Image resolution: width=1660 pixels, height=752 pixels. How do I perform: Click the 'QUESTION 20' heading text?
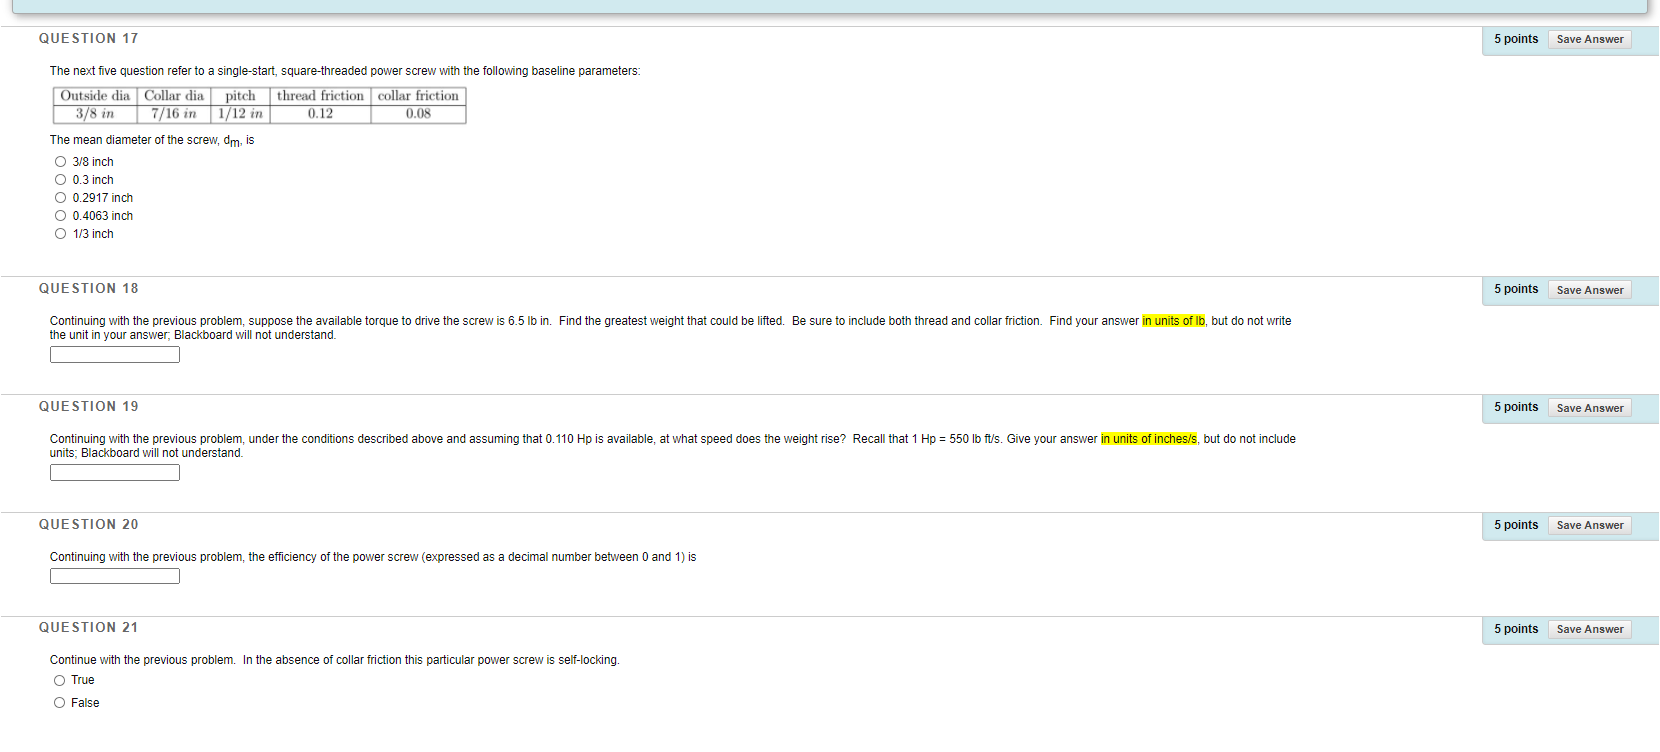point(89,524)
